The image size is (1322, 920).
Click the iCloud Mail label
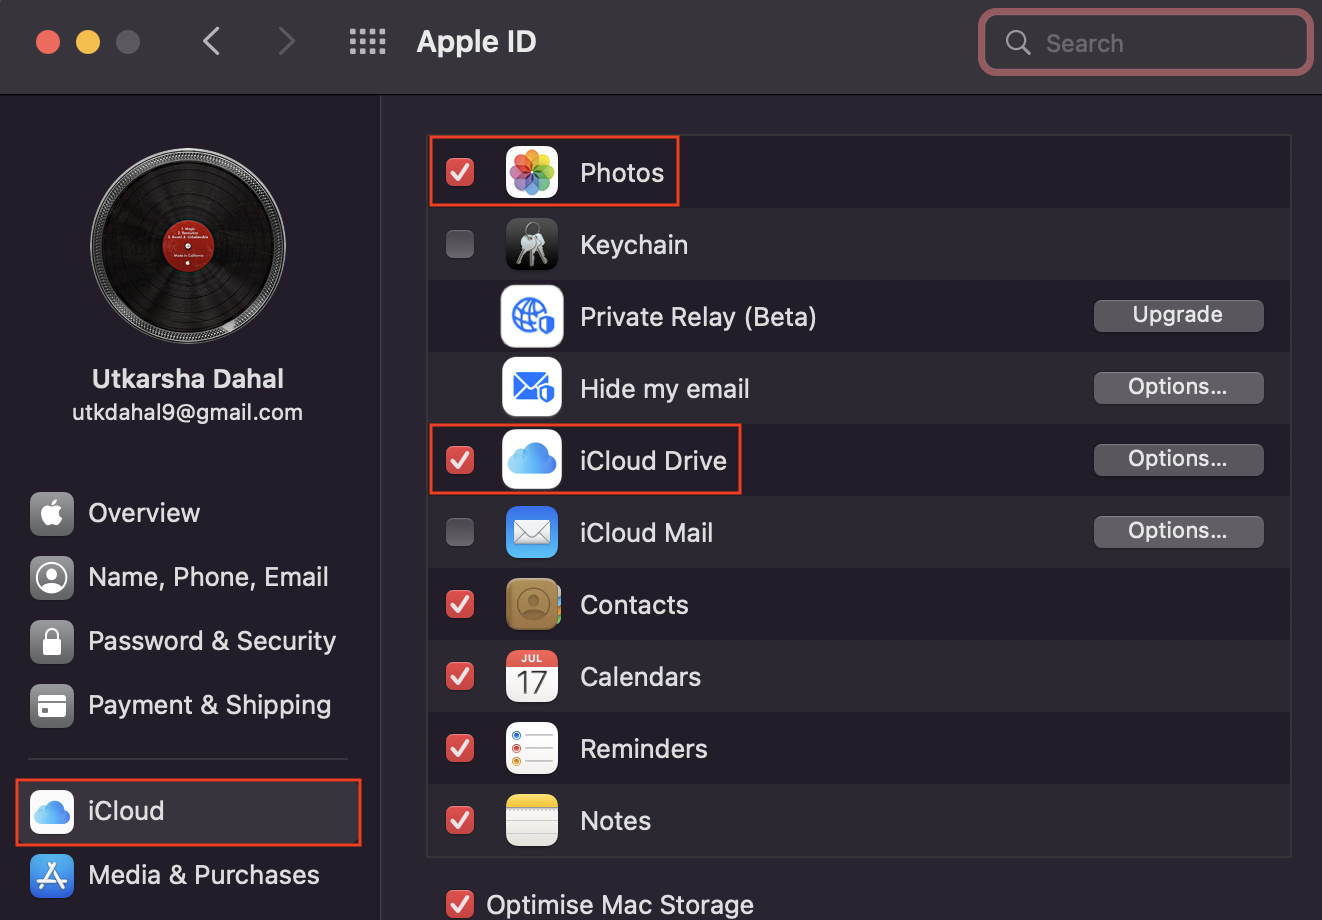coord(647,533)
